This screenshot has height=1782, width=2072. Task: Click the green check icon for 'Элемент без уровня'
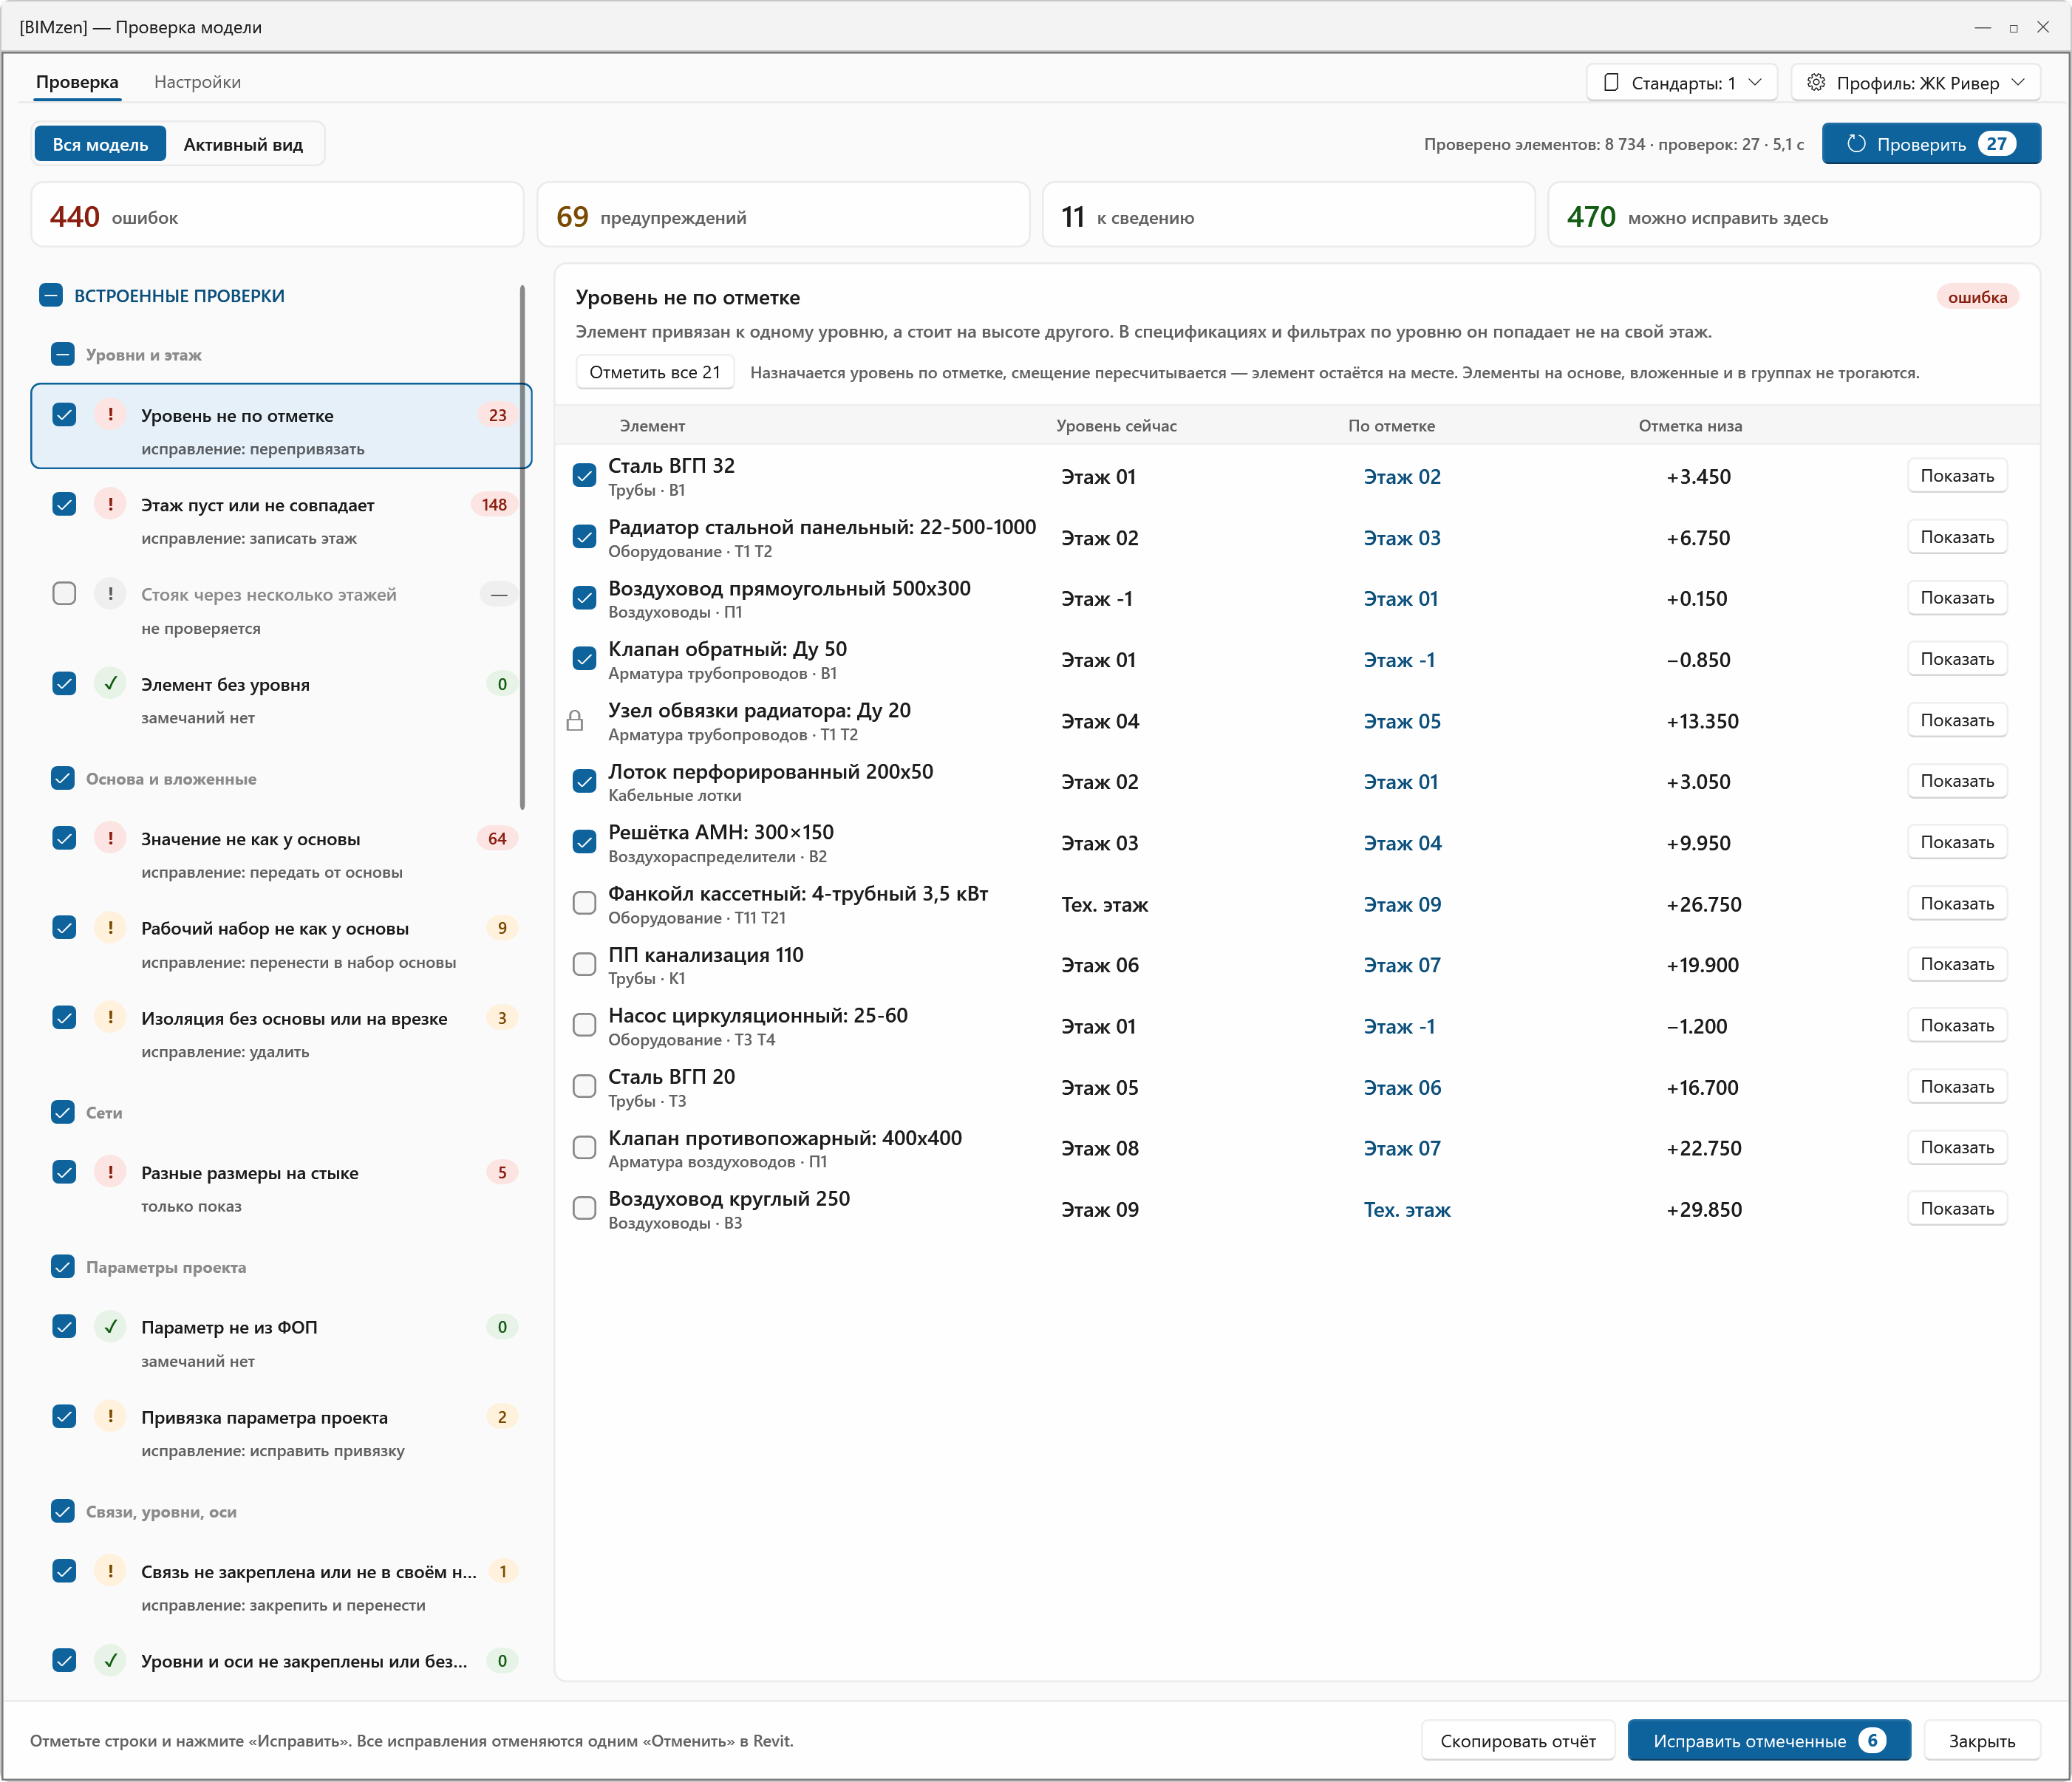point(110,683)
